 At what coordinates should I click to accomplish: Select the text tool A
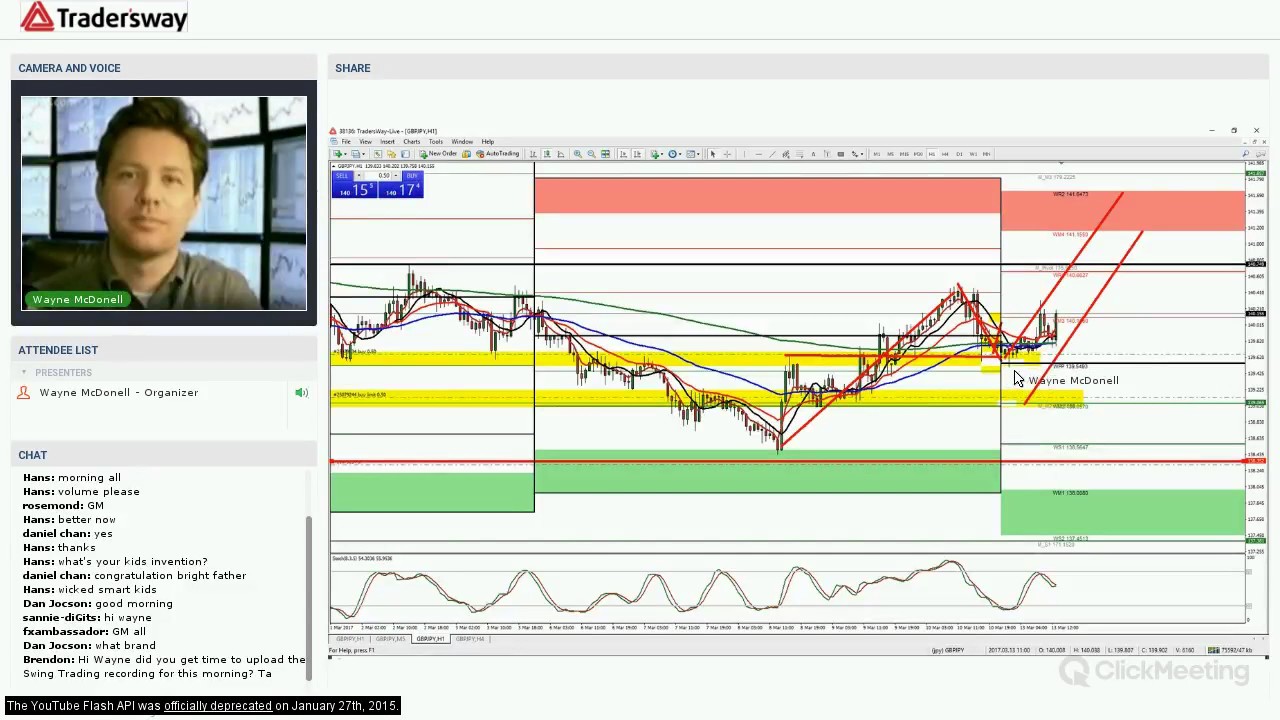click(813, 153)
